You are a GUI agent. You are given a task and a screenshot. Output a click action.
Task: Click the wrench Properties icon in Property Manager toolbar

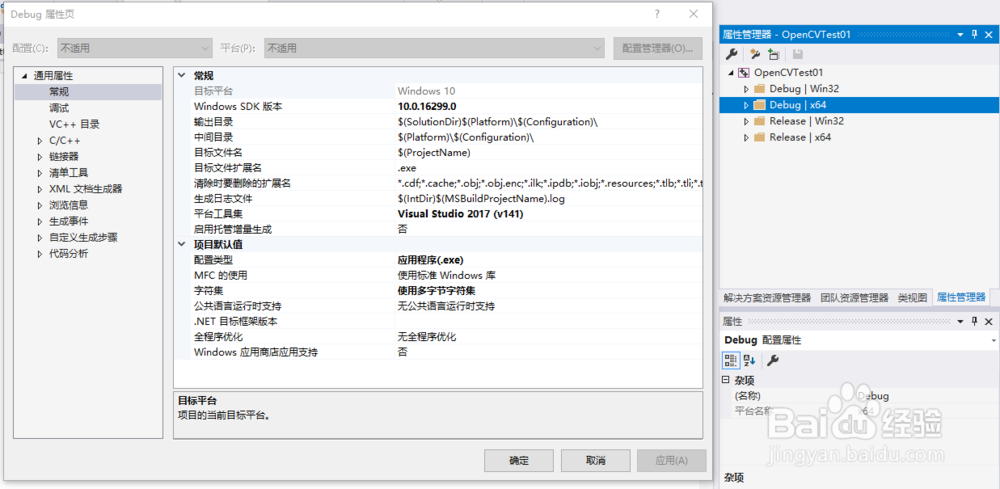pos(732,54)
